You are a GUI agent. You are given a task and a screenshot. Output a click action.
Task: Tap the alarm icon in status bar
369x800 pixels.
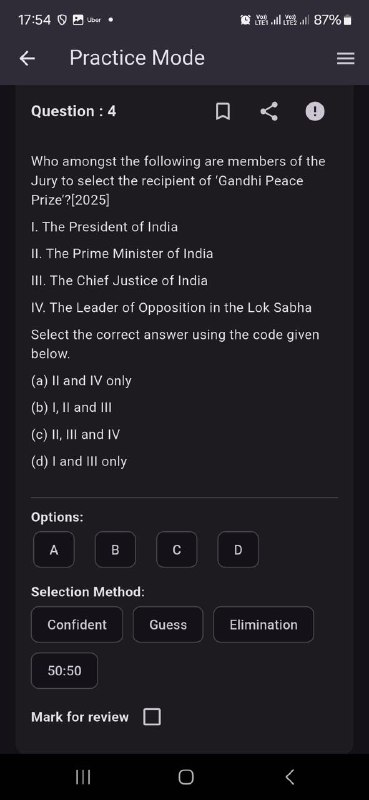[245, 20]
